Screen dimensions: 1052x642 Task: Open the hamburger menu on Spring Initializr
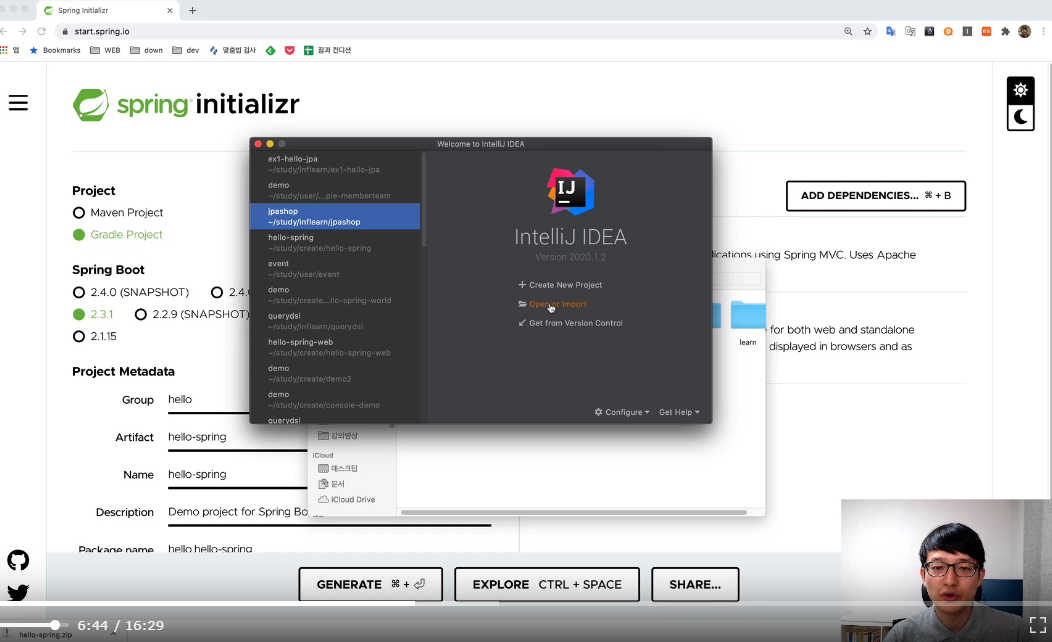18,103
